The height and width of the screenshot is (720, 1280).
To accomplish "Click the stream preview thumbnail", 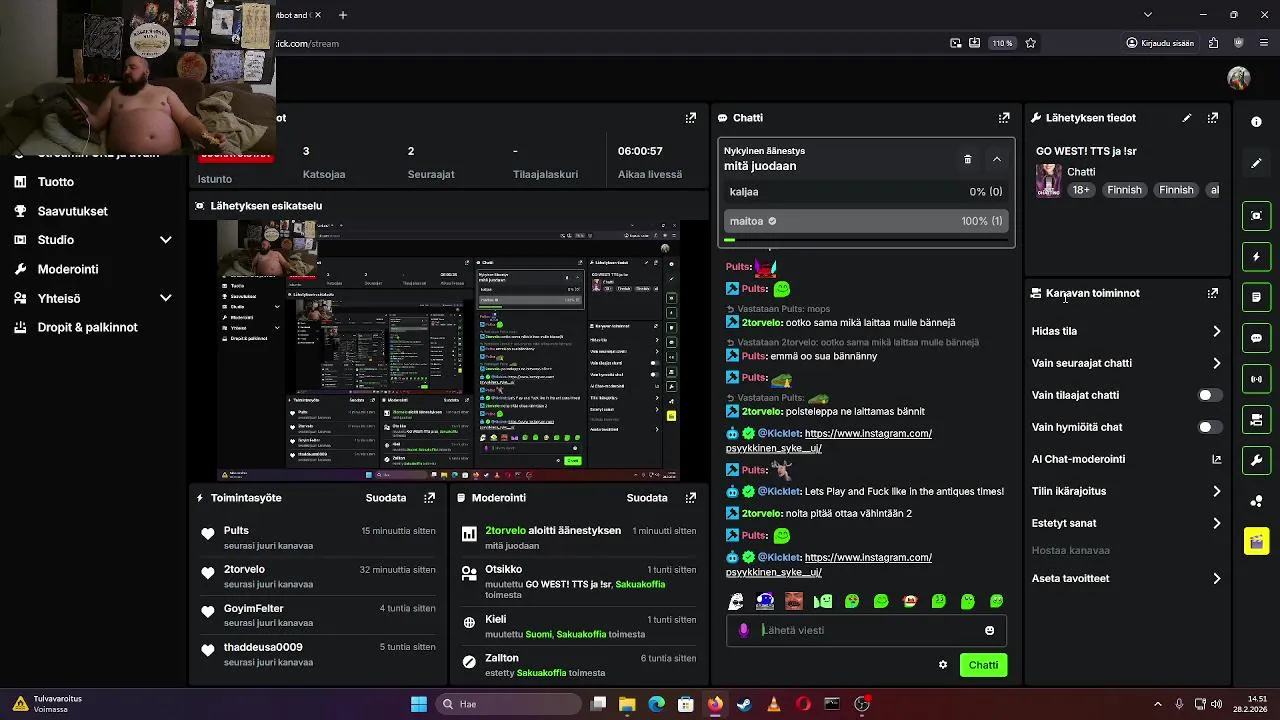I will [448, 351].
